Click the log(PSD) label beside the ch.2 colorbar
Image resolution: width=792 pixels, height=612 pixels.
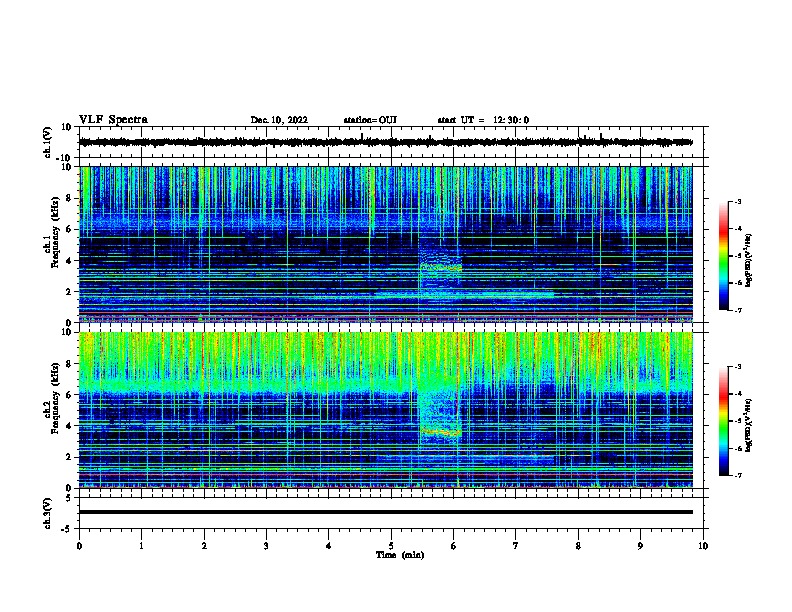pos(749,426)
